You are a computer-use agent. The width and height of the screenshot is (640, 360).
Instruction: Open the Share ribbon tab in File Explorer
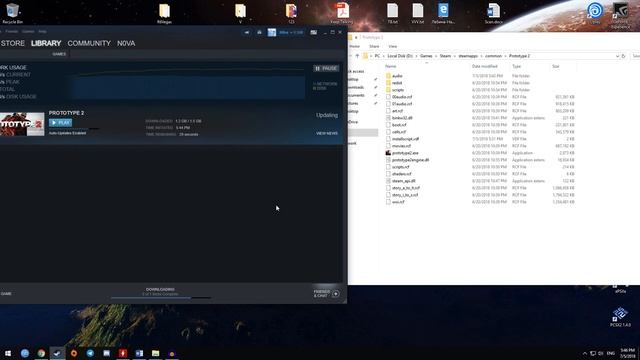click(x=374, y=47)
